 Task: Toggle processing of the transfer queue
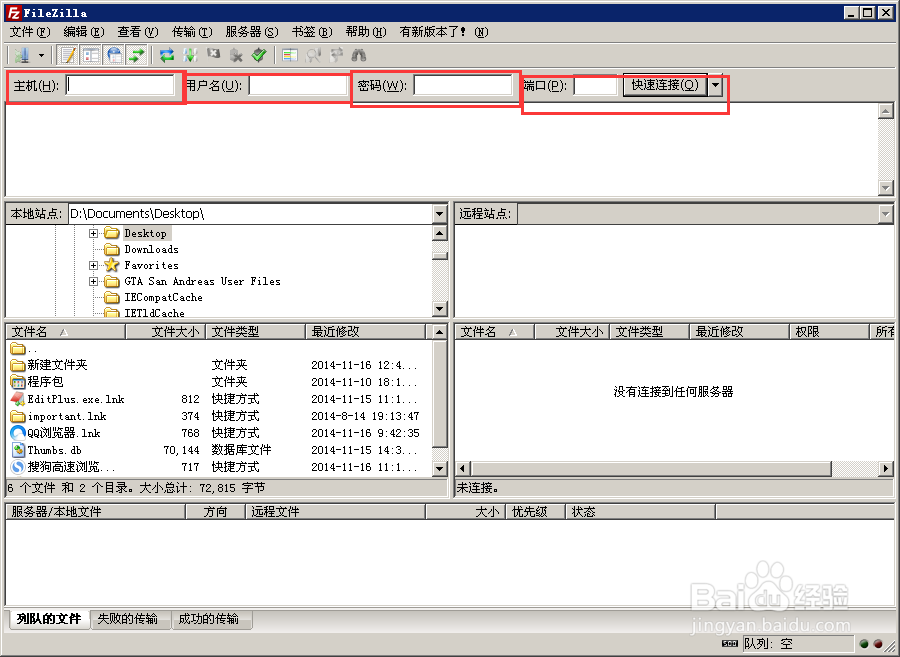tap(190, 56)
